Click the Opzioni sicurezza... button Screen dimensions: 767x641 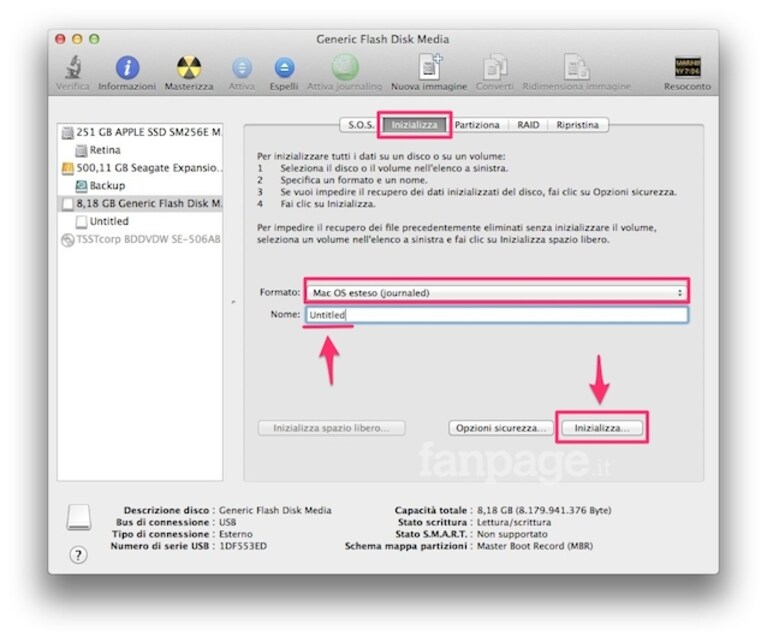pos(500,428)
